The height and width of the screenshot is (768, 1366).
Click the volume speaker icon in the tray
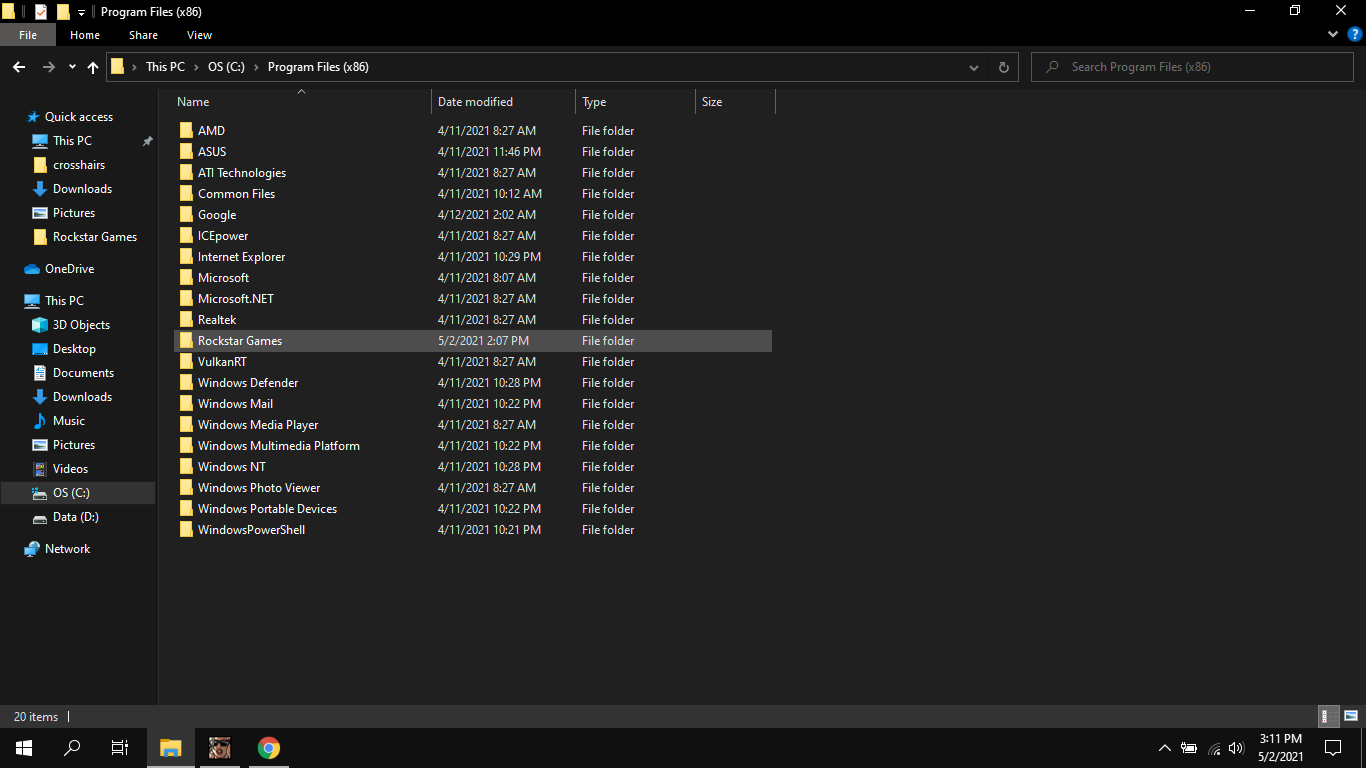(1237, 747)
